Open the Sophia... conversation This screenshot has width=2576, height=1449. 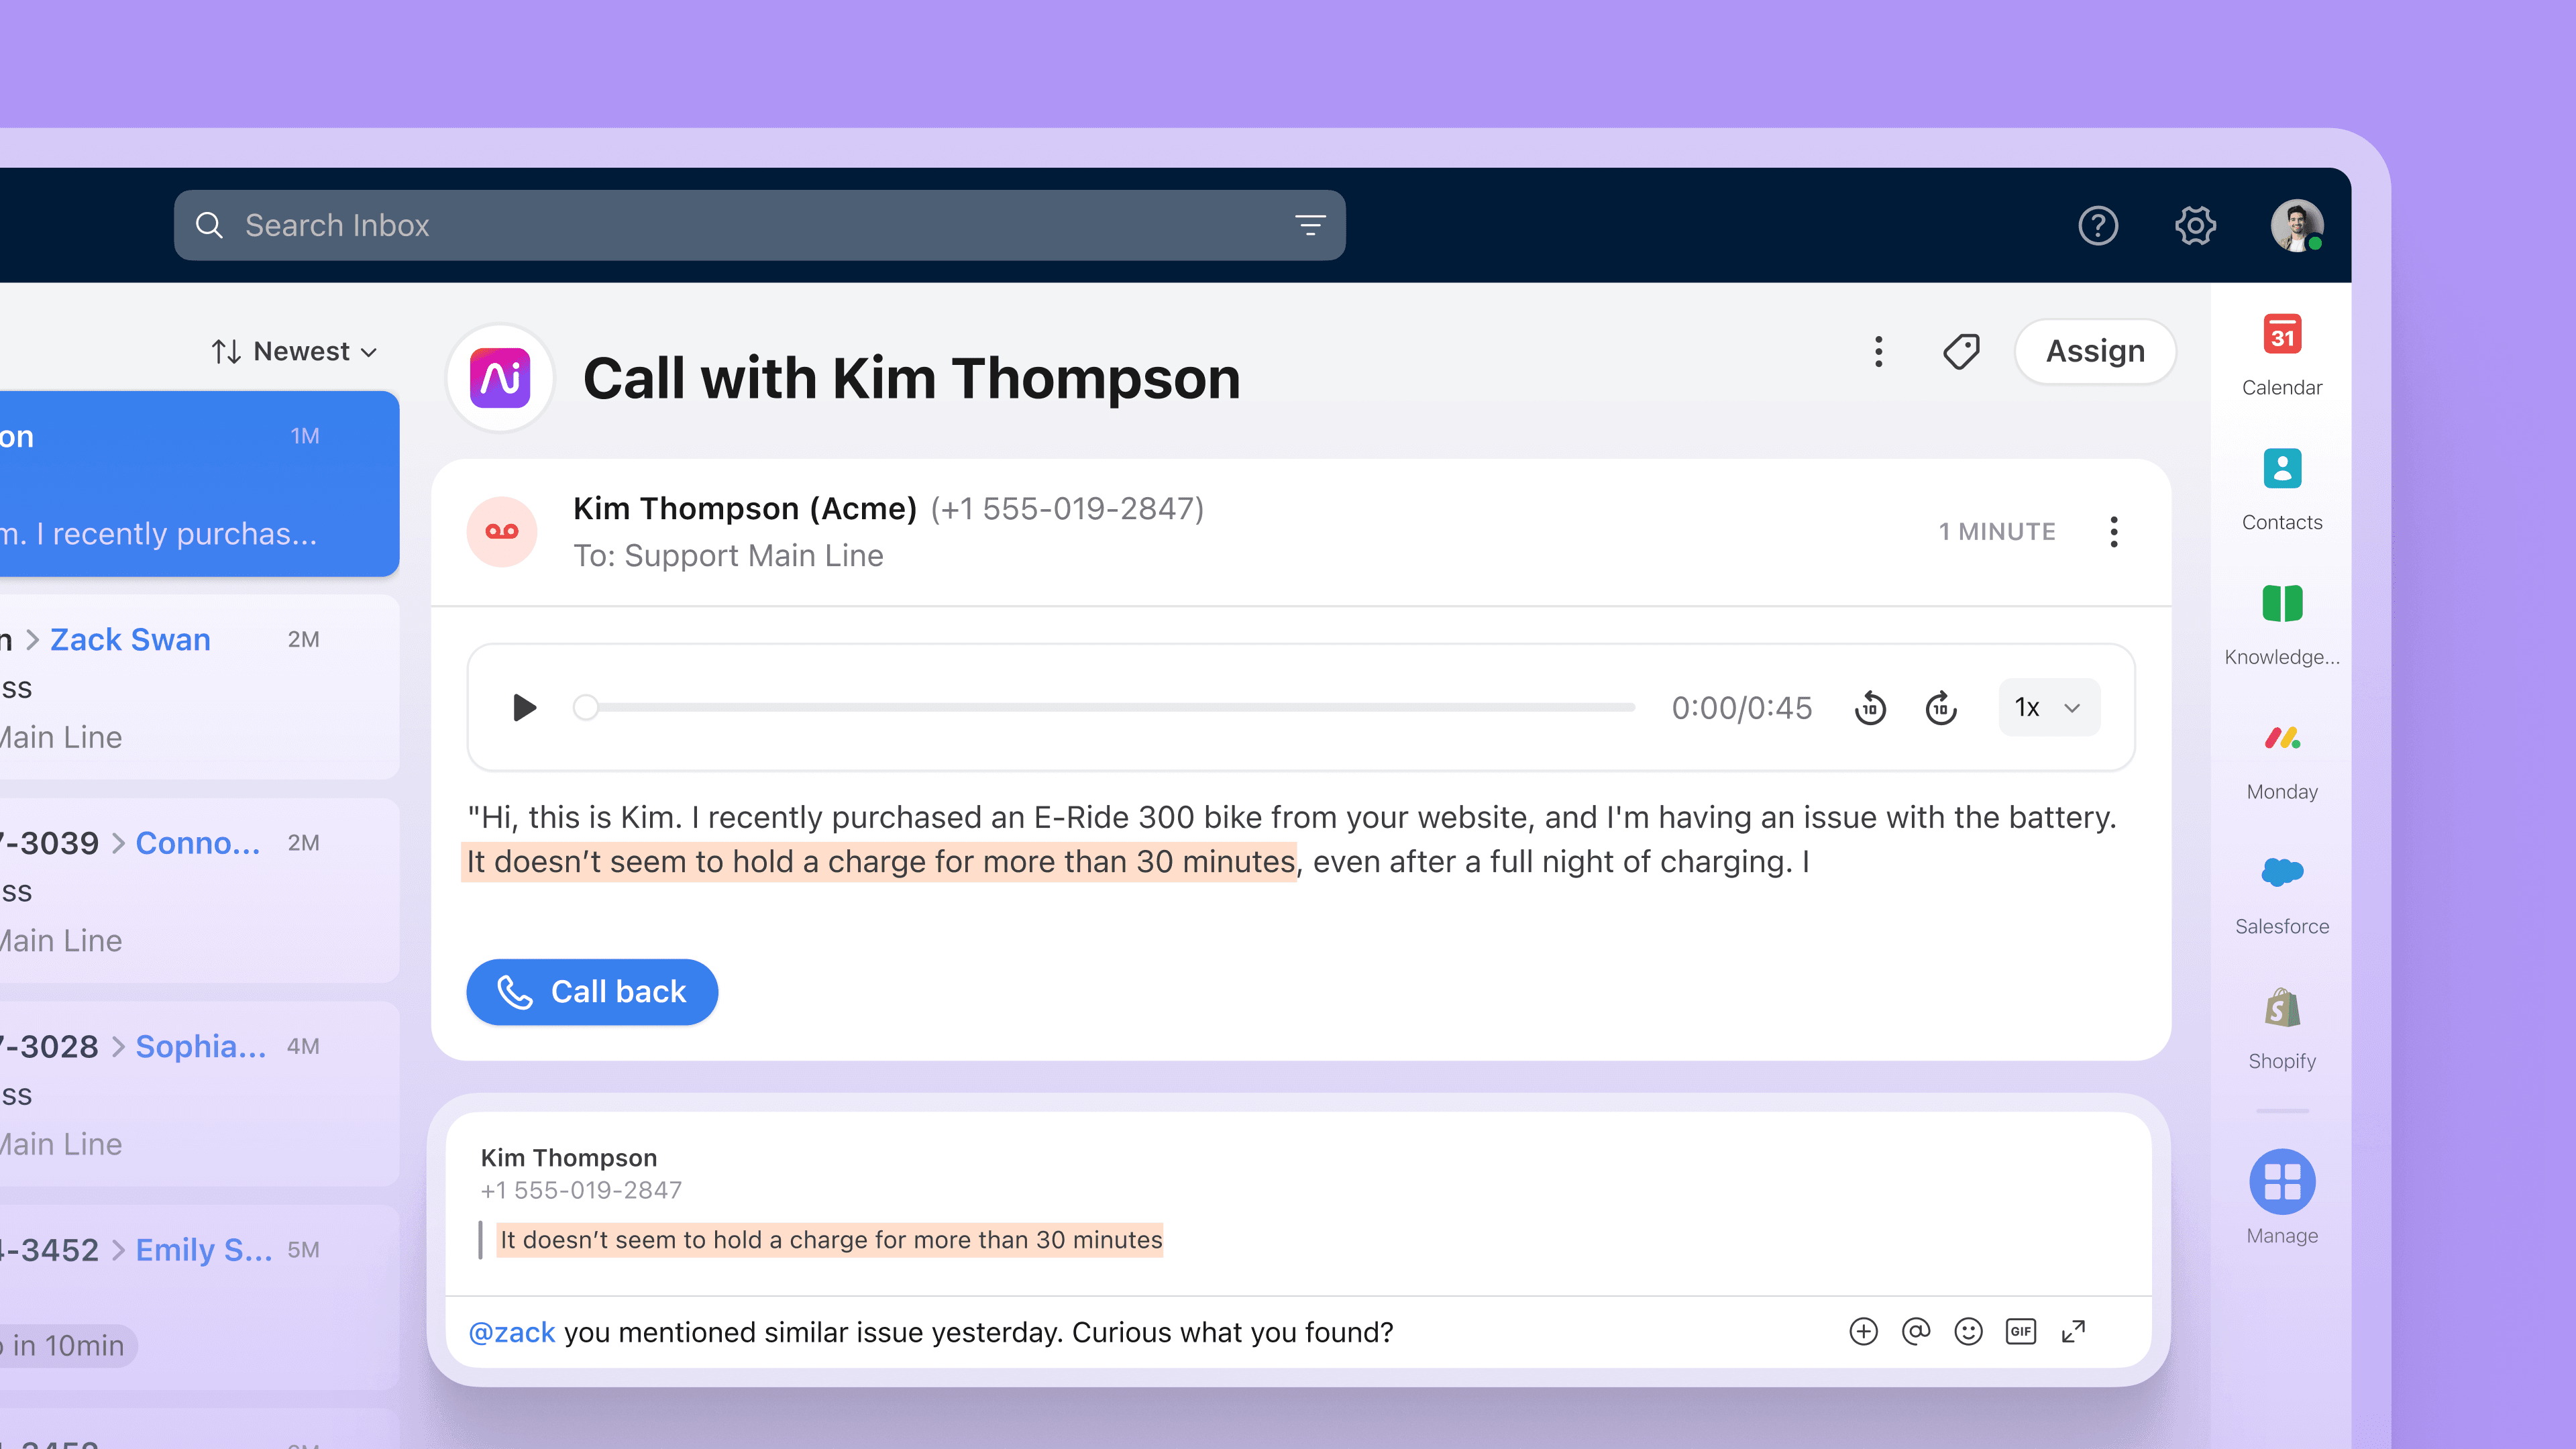(198, 1094)
